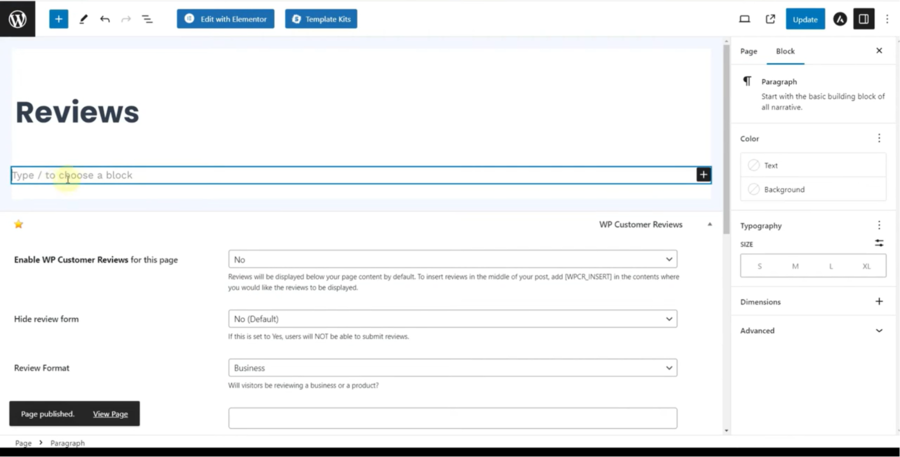Click the WordPress logo
This screenshot has width=900, height=457.
[x=17, y=19]
